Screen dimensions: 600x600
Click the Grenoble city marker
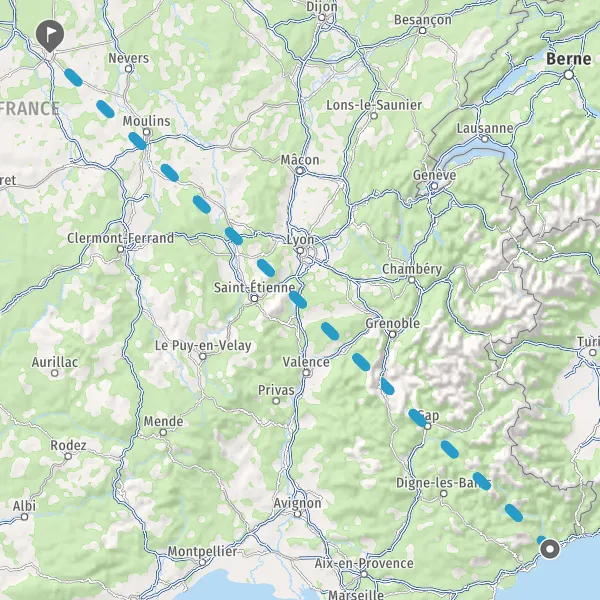[392, 334]
